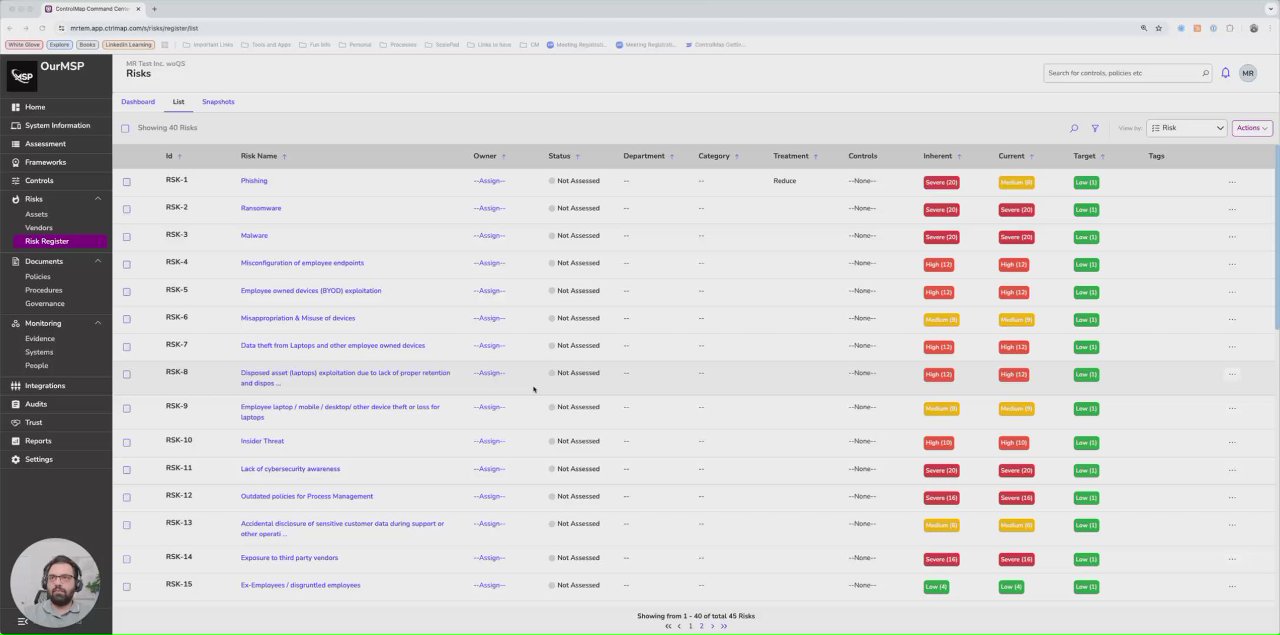Check the RSK-15 row checkbox
The width and height of the screenshot is (1280, 635).
coord(126,587)
